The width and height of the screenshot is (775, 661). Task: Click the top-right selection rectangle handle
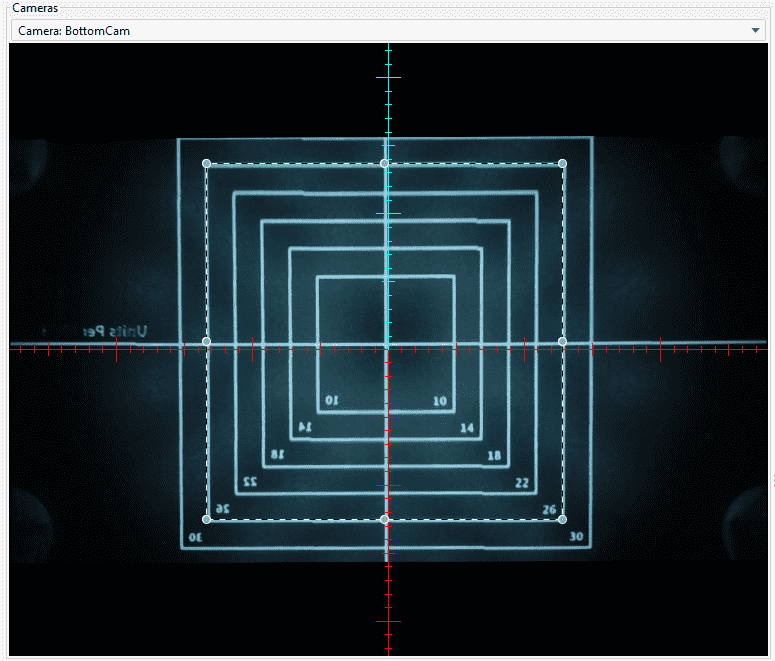coord(562,163)
